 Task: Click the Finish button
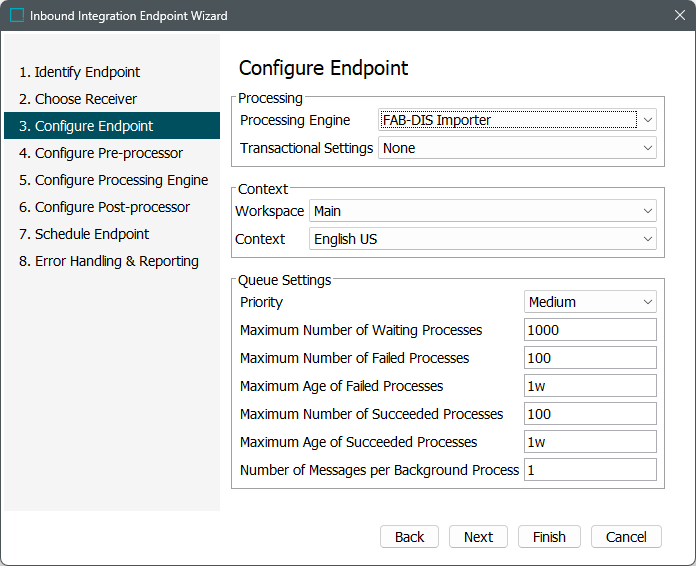click(x=549, y=537)
